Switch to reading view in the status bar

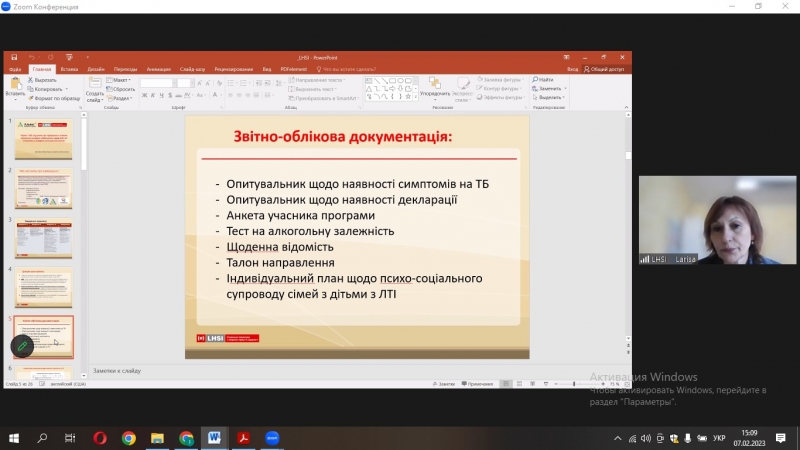[532, 384]
